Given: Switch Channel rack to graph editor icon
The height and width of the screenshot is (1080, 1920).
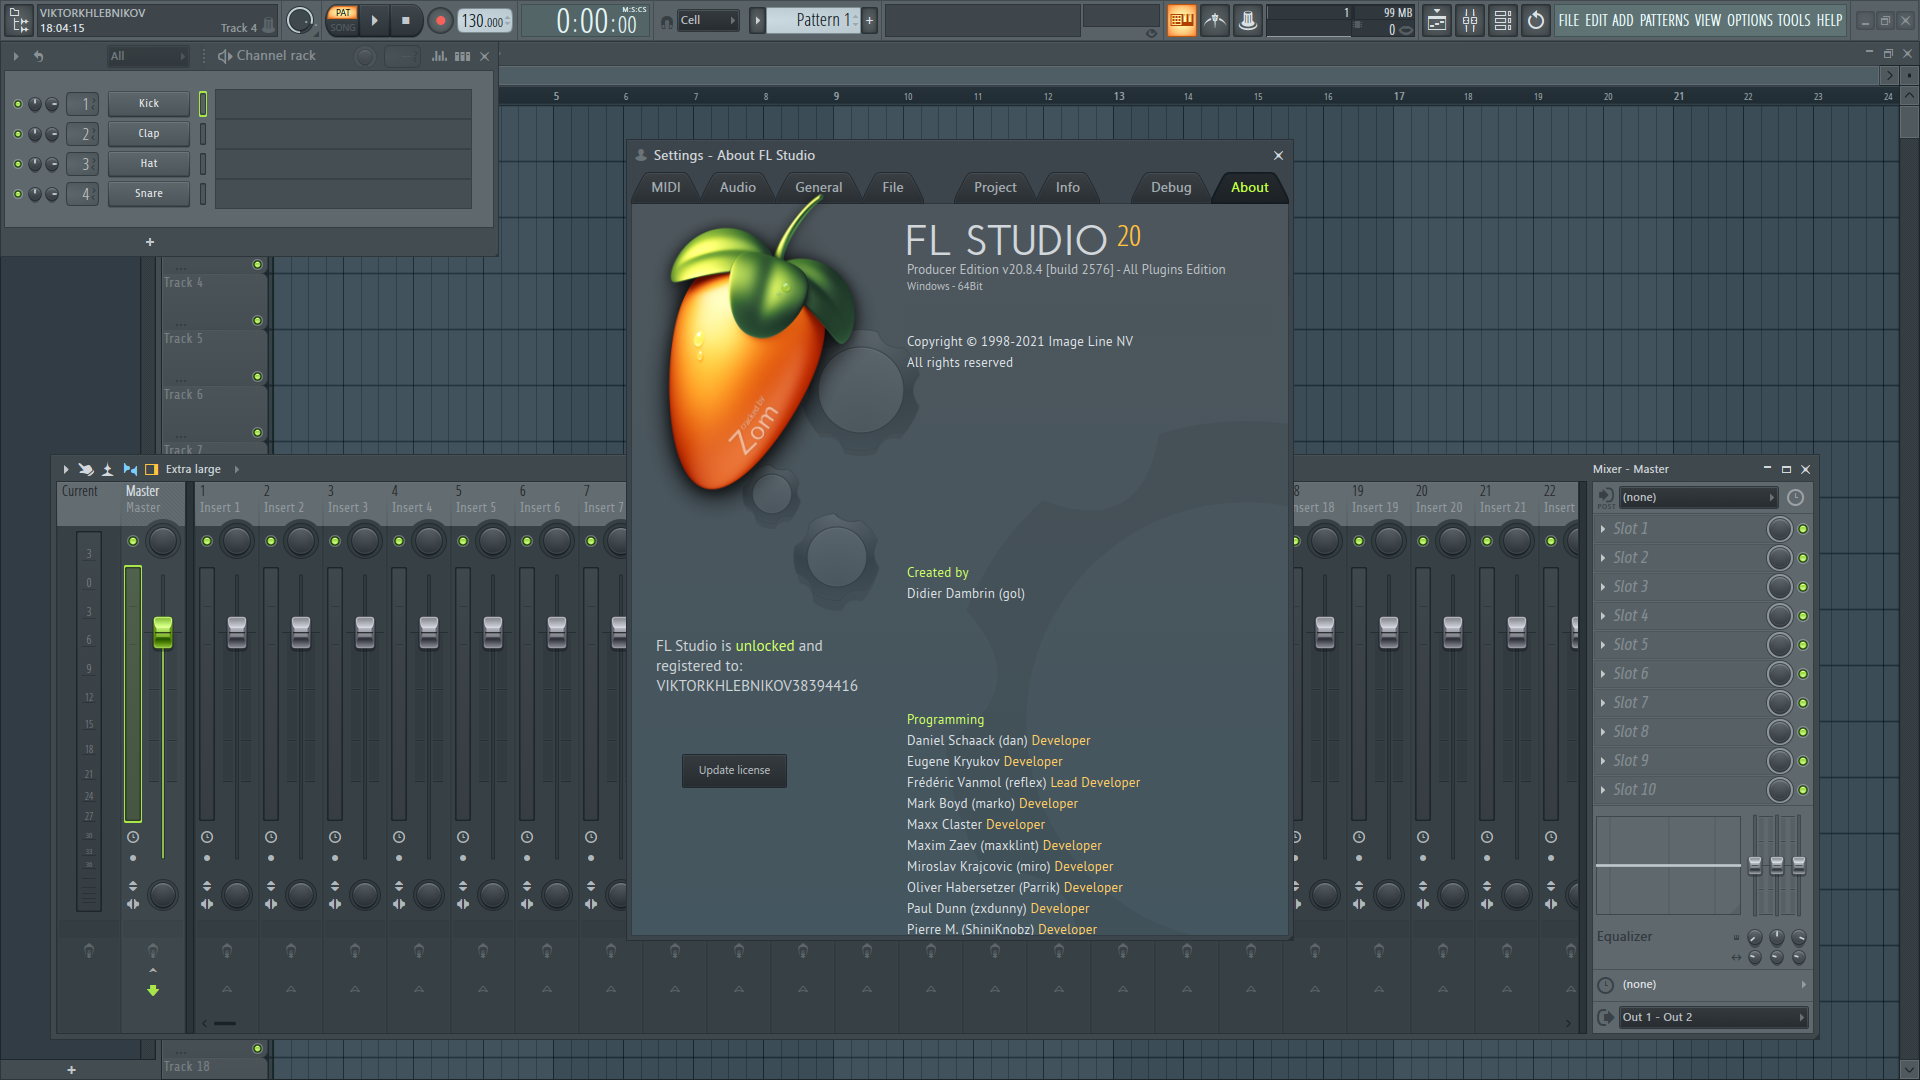Looking at the screenshot, I should [x=438, y=56].
